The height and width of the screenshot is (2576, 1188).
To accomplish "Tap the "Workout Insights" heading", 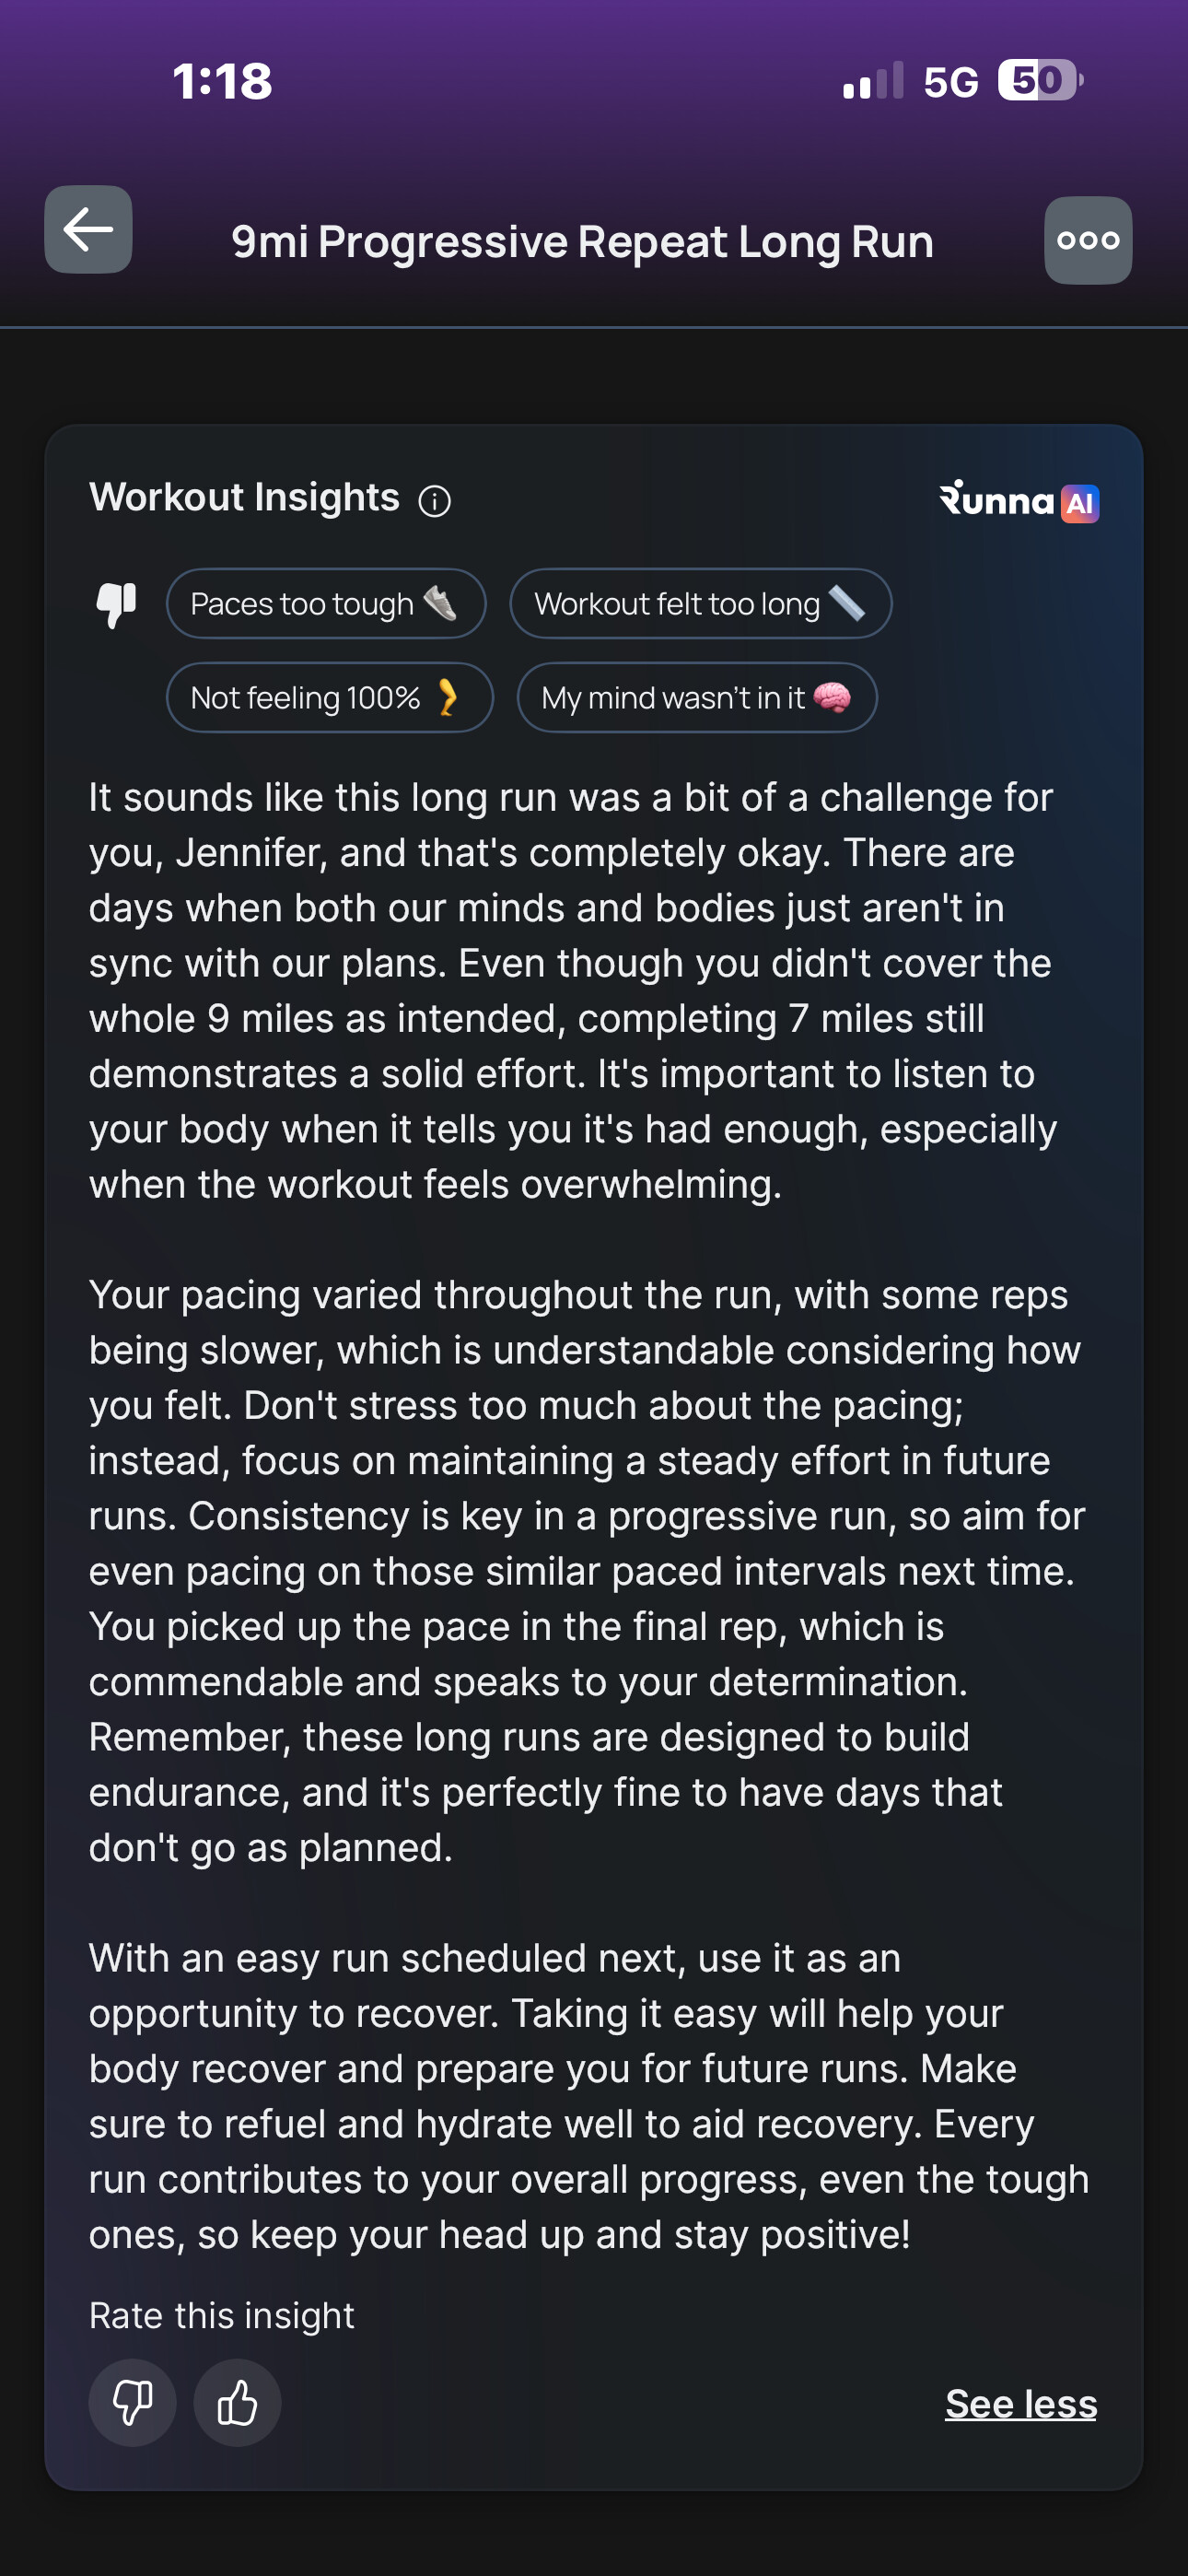I will click(x=244, y=497).
